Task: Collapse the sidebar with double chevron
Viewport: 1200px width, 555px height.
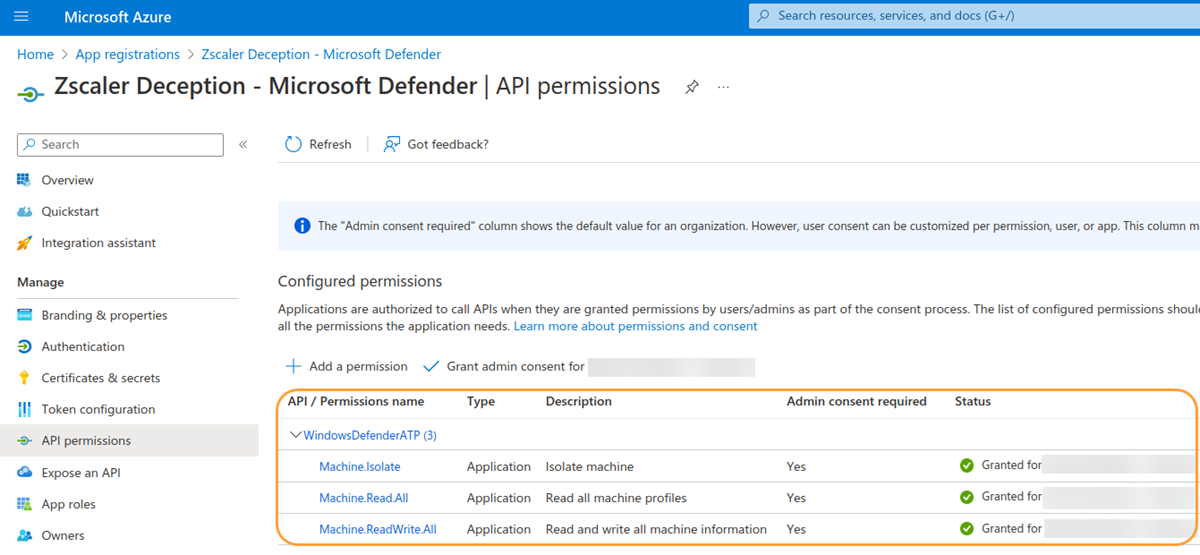Action: [243, 145]
